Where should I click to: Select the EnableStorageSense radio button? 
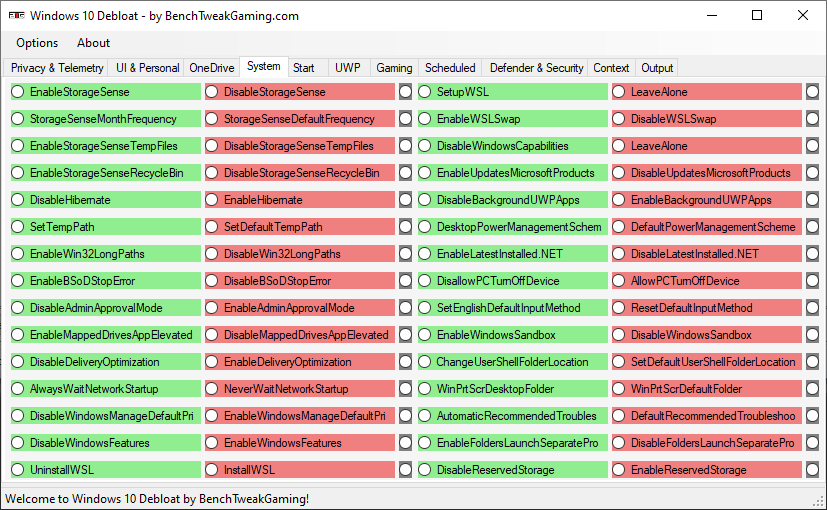(x=105, y=92)
